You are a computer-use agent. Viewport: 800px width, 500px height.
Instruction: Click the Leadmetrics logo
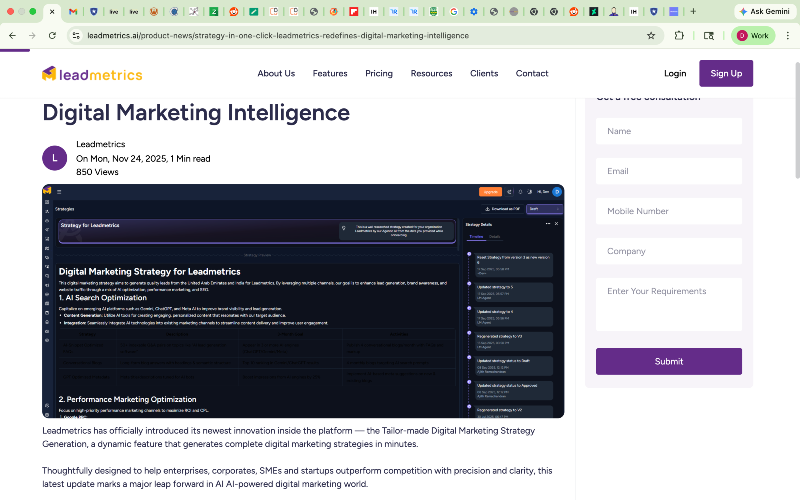pyautogui.click(x=92, y=74)
